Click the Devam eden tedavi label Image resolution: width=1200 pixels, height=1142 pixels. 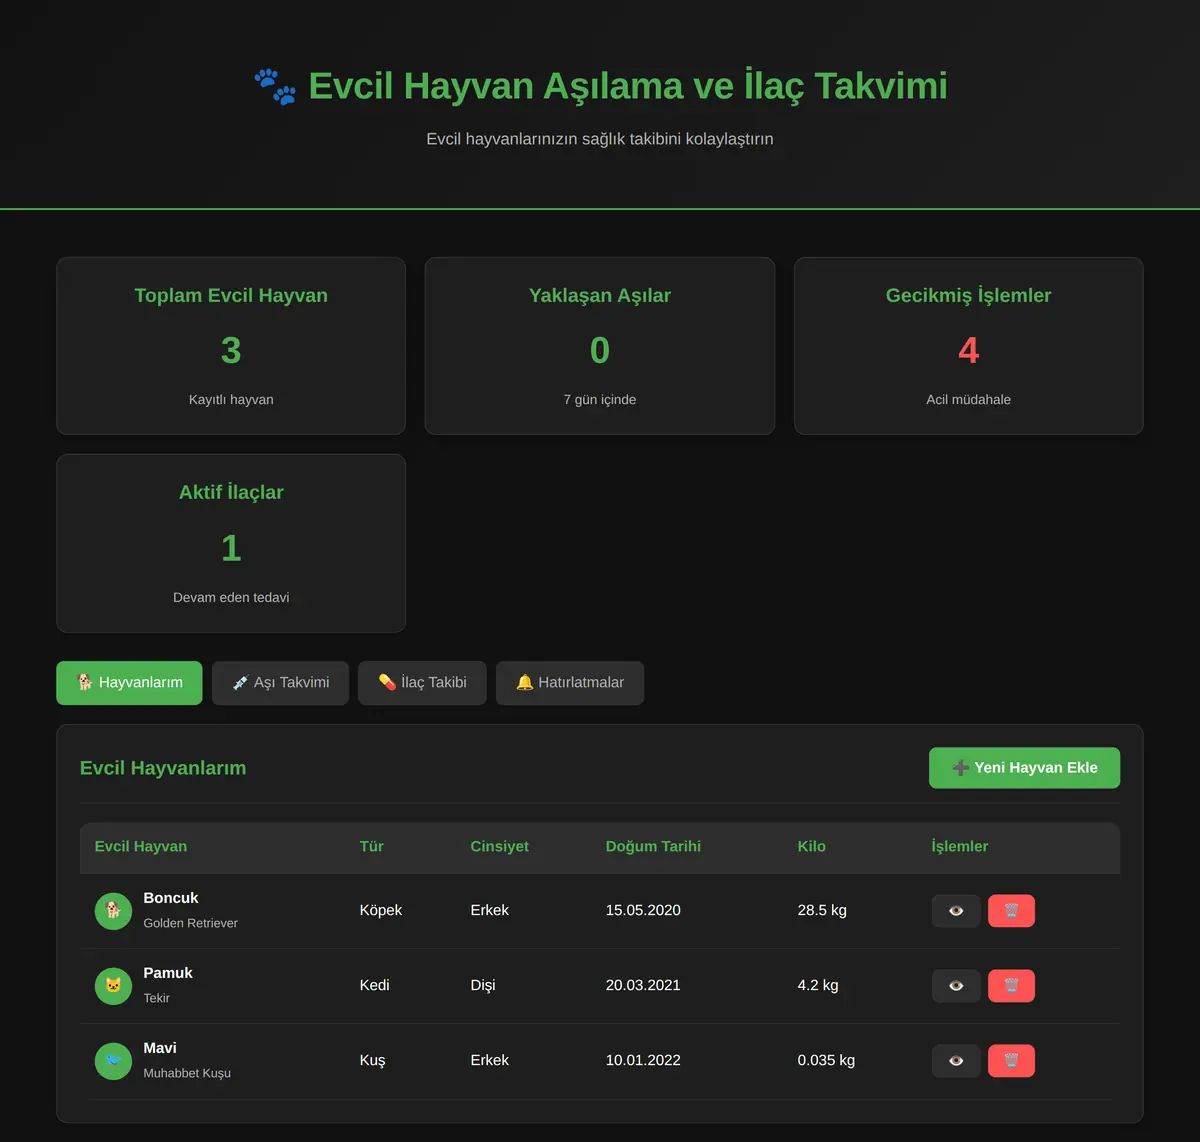click(x=231, y=597)
